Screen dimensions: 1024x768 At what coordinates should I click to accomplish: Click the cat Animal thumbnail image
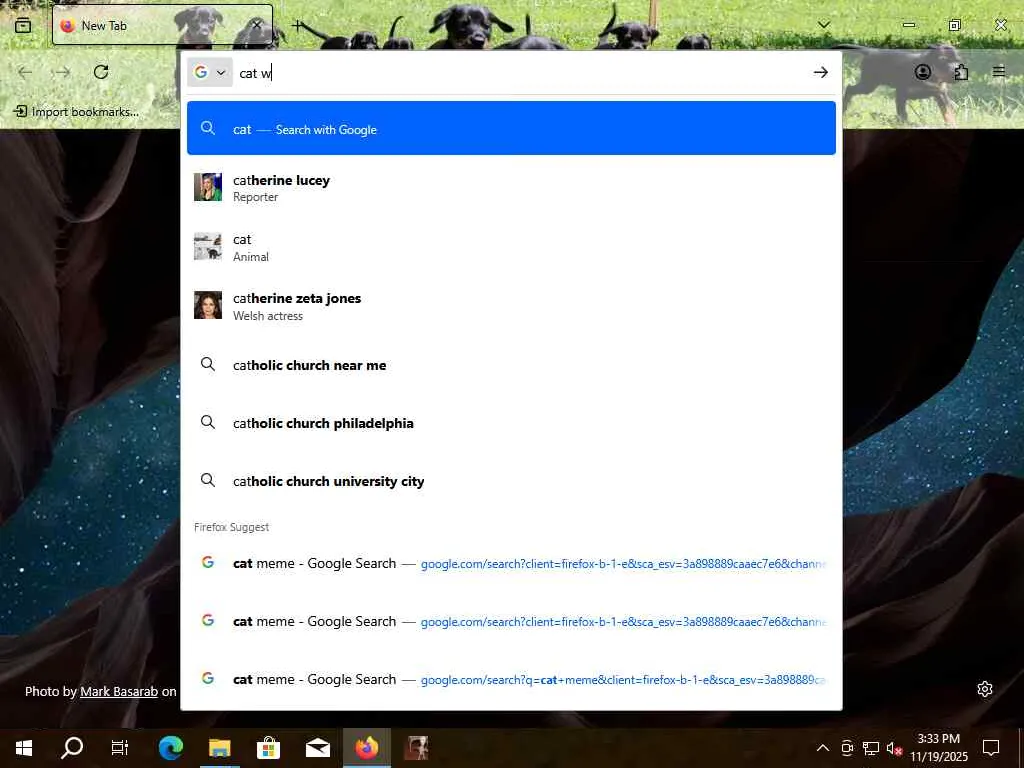point(208,247)
